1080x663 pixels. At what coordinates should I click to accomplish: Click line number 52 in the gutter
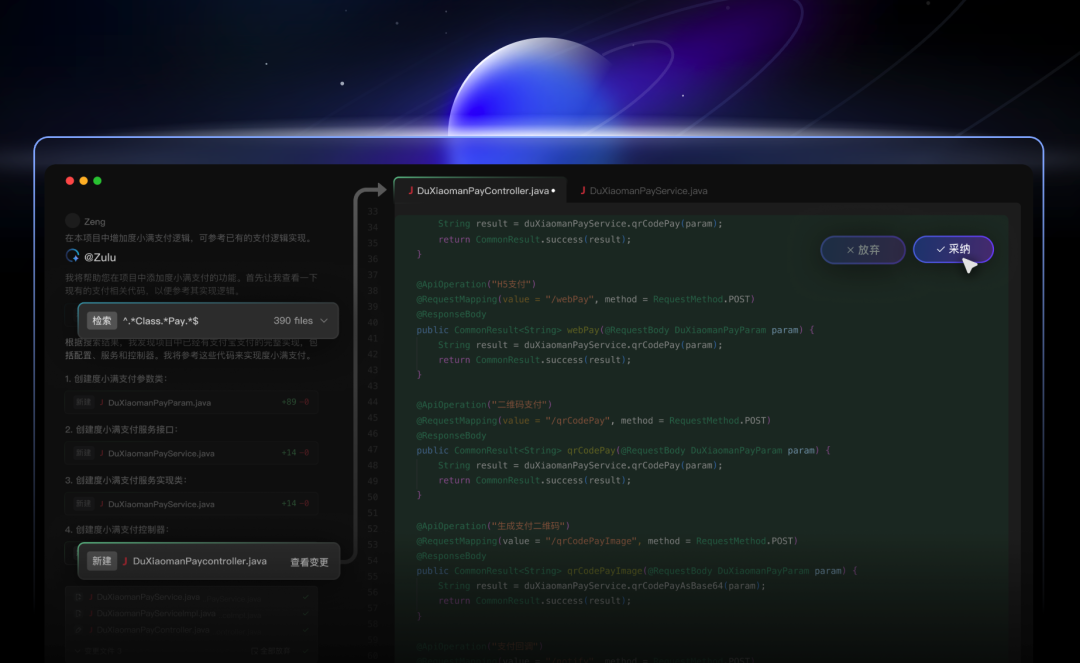(373, 529)
